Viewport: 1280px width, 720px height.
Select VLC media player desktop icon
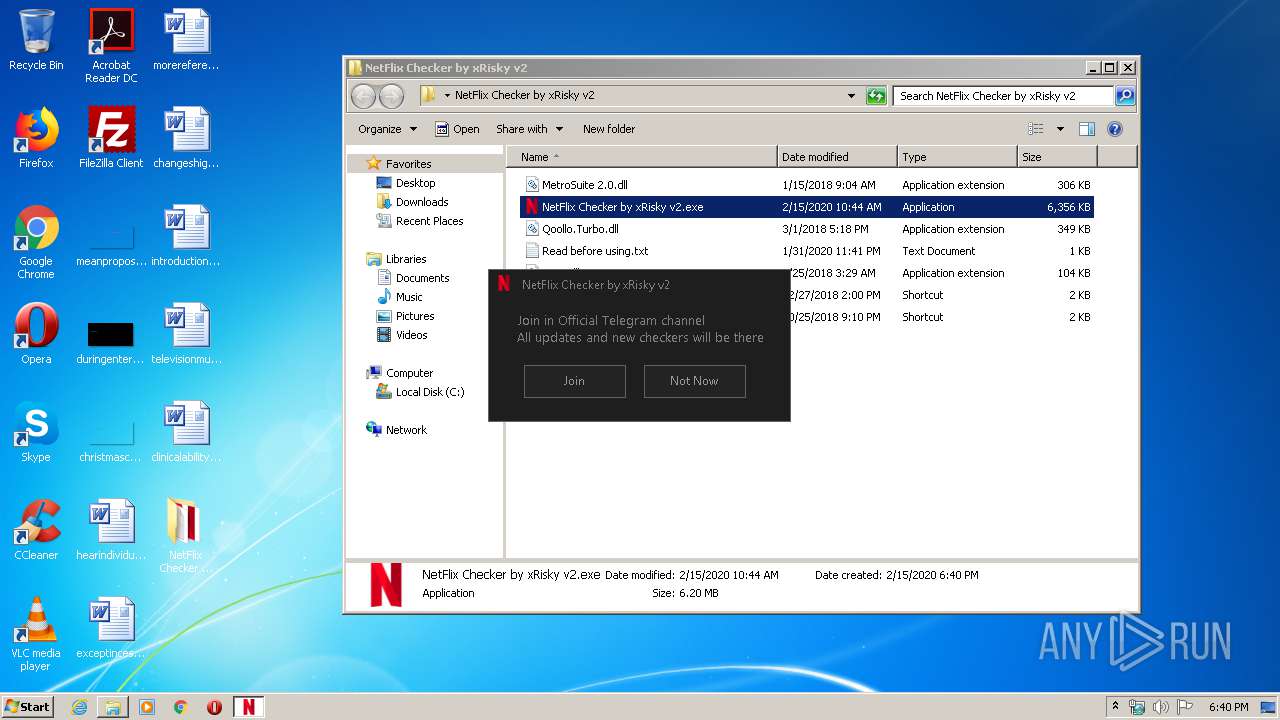[x=36, y=634]
